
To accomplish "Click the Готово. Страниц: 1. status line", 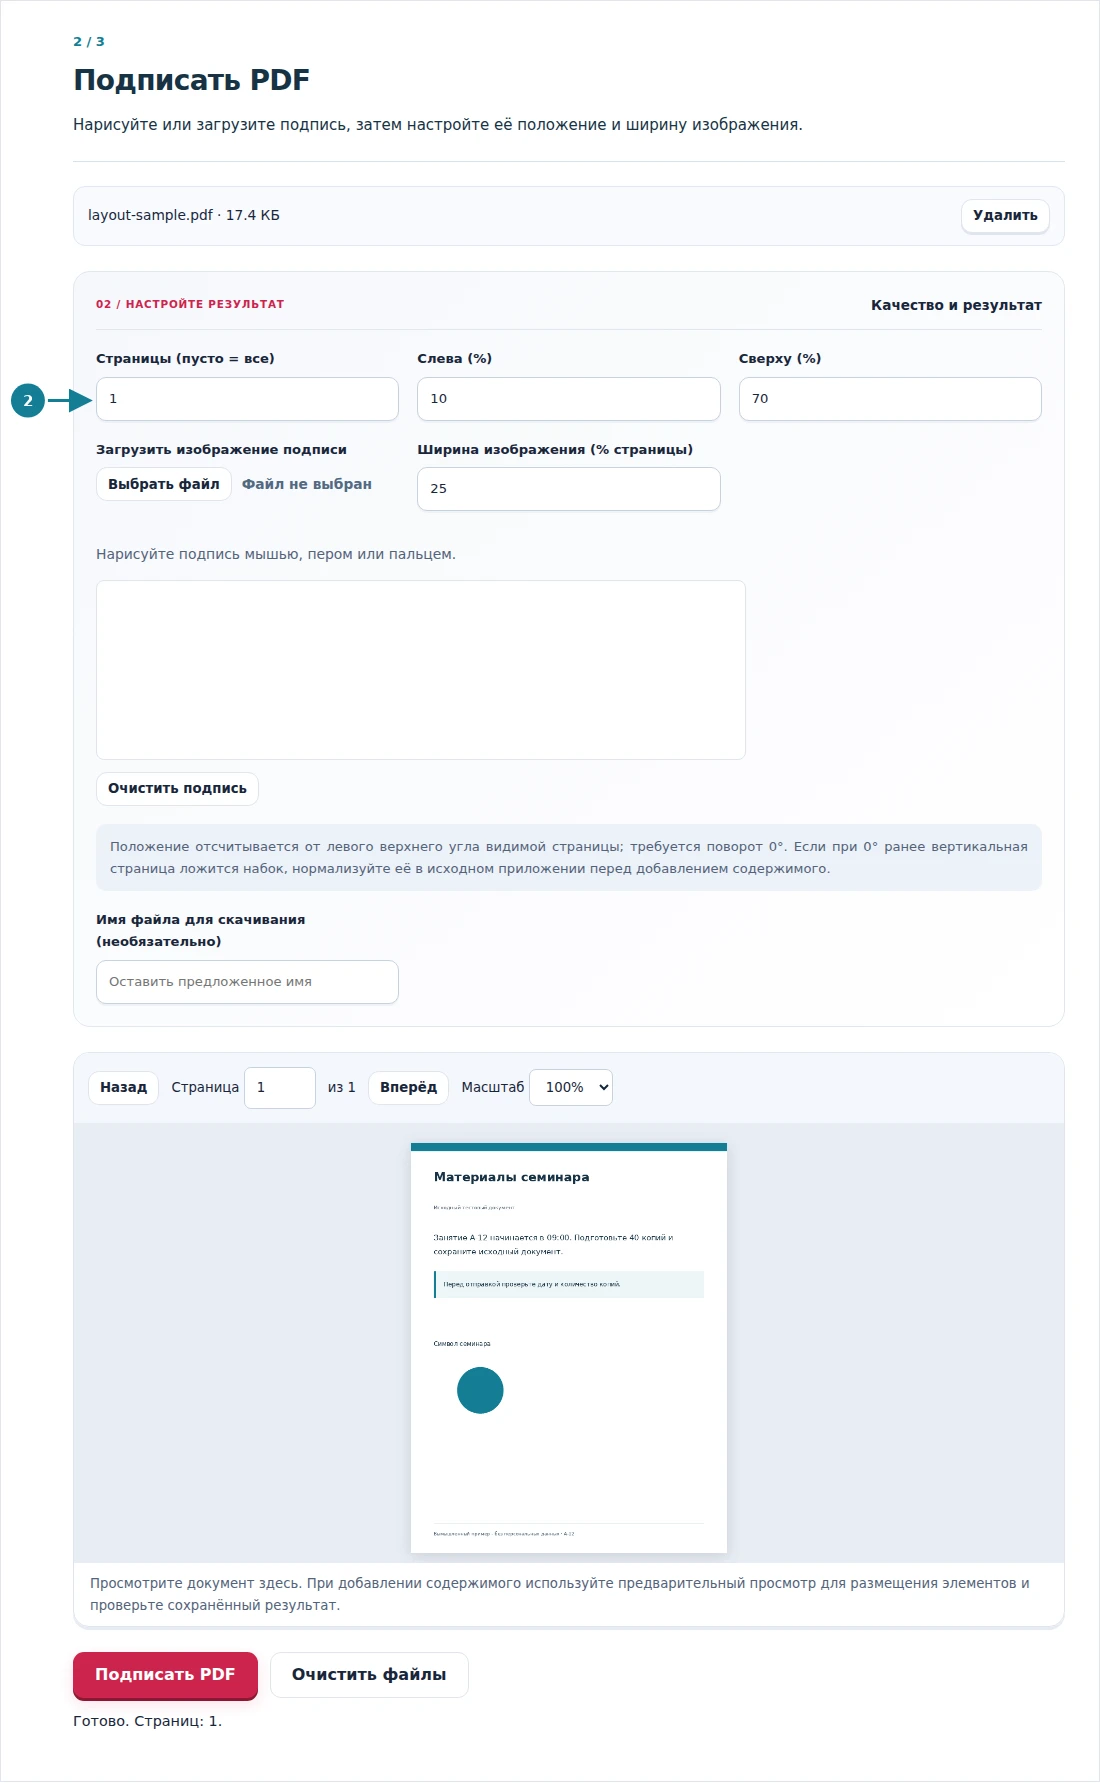I will (147, 1721).
